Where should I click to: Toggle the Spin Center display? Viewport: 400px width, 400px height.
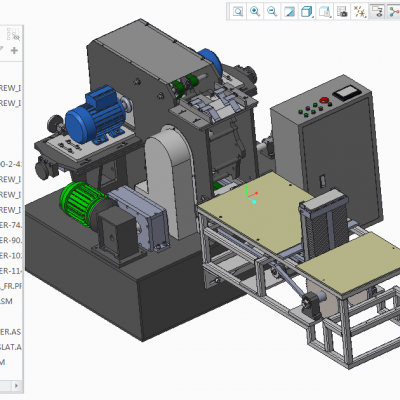coord(394,12)
